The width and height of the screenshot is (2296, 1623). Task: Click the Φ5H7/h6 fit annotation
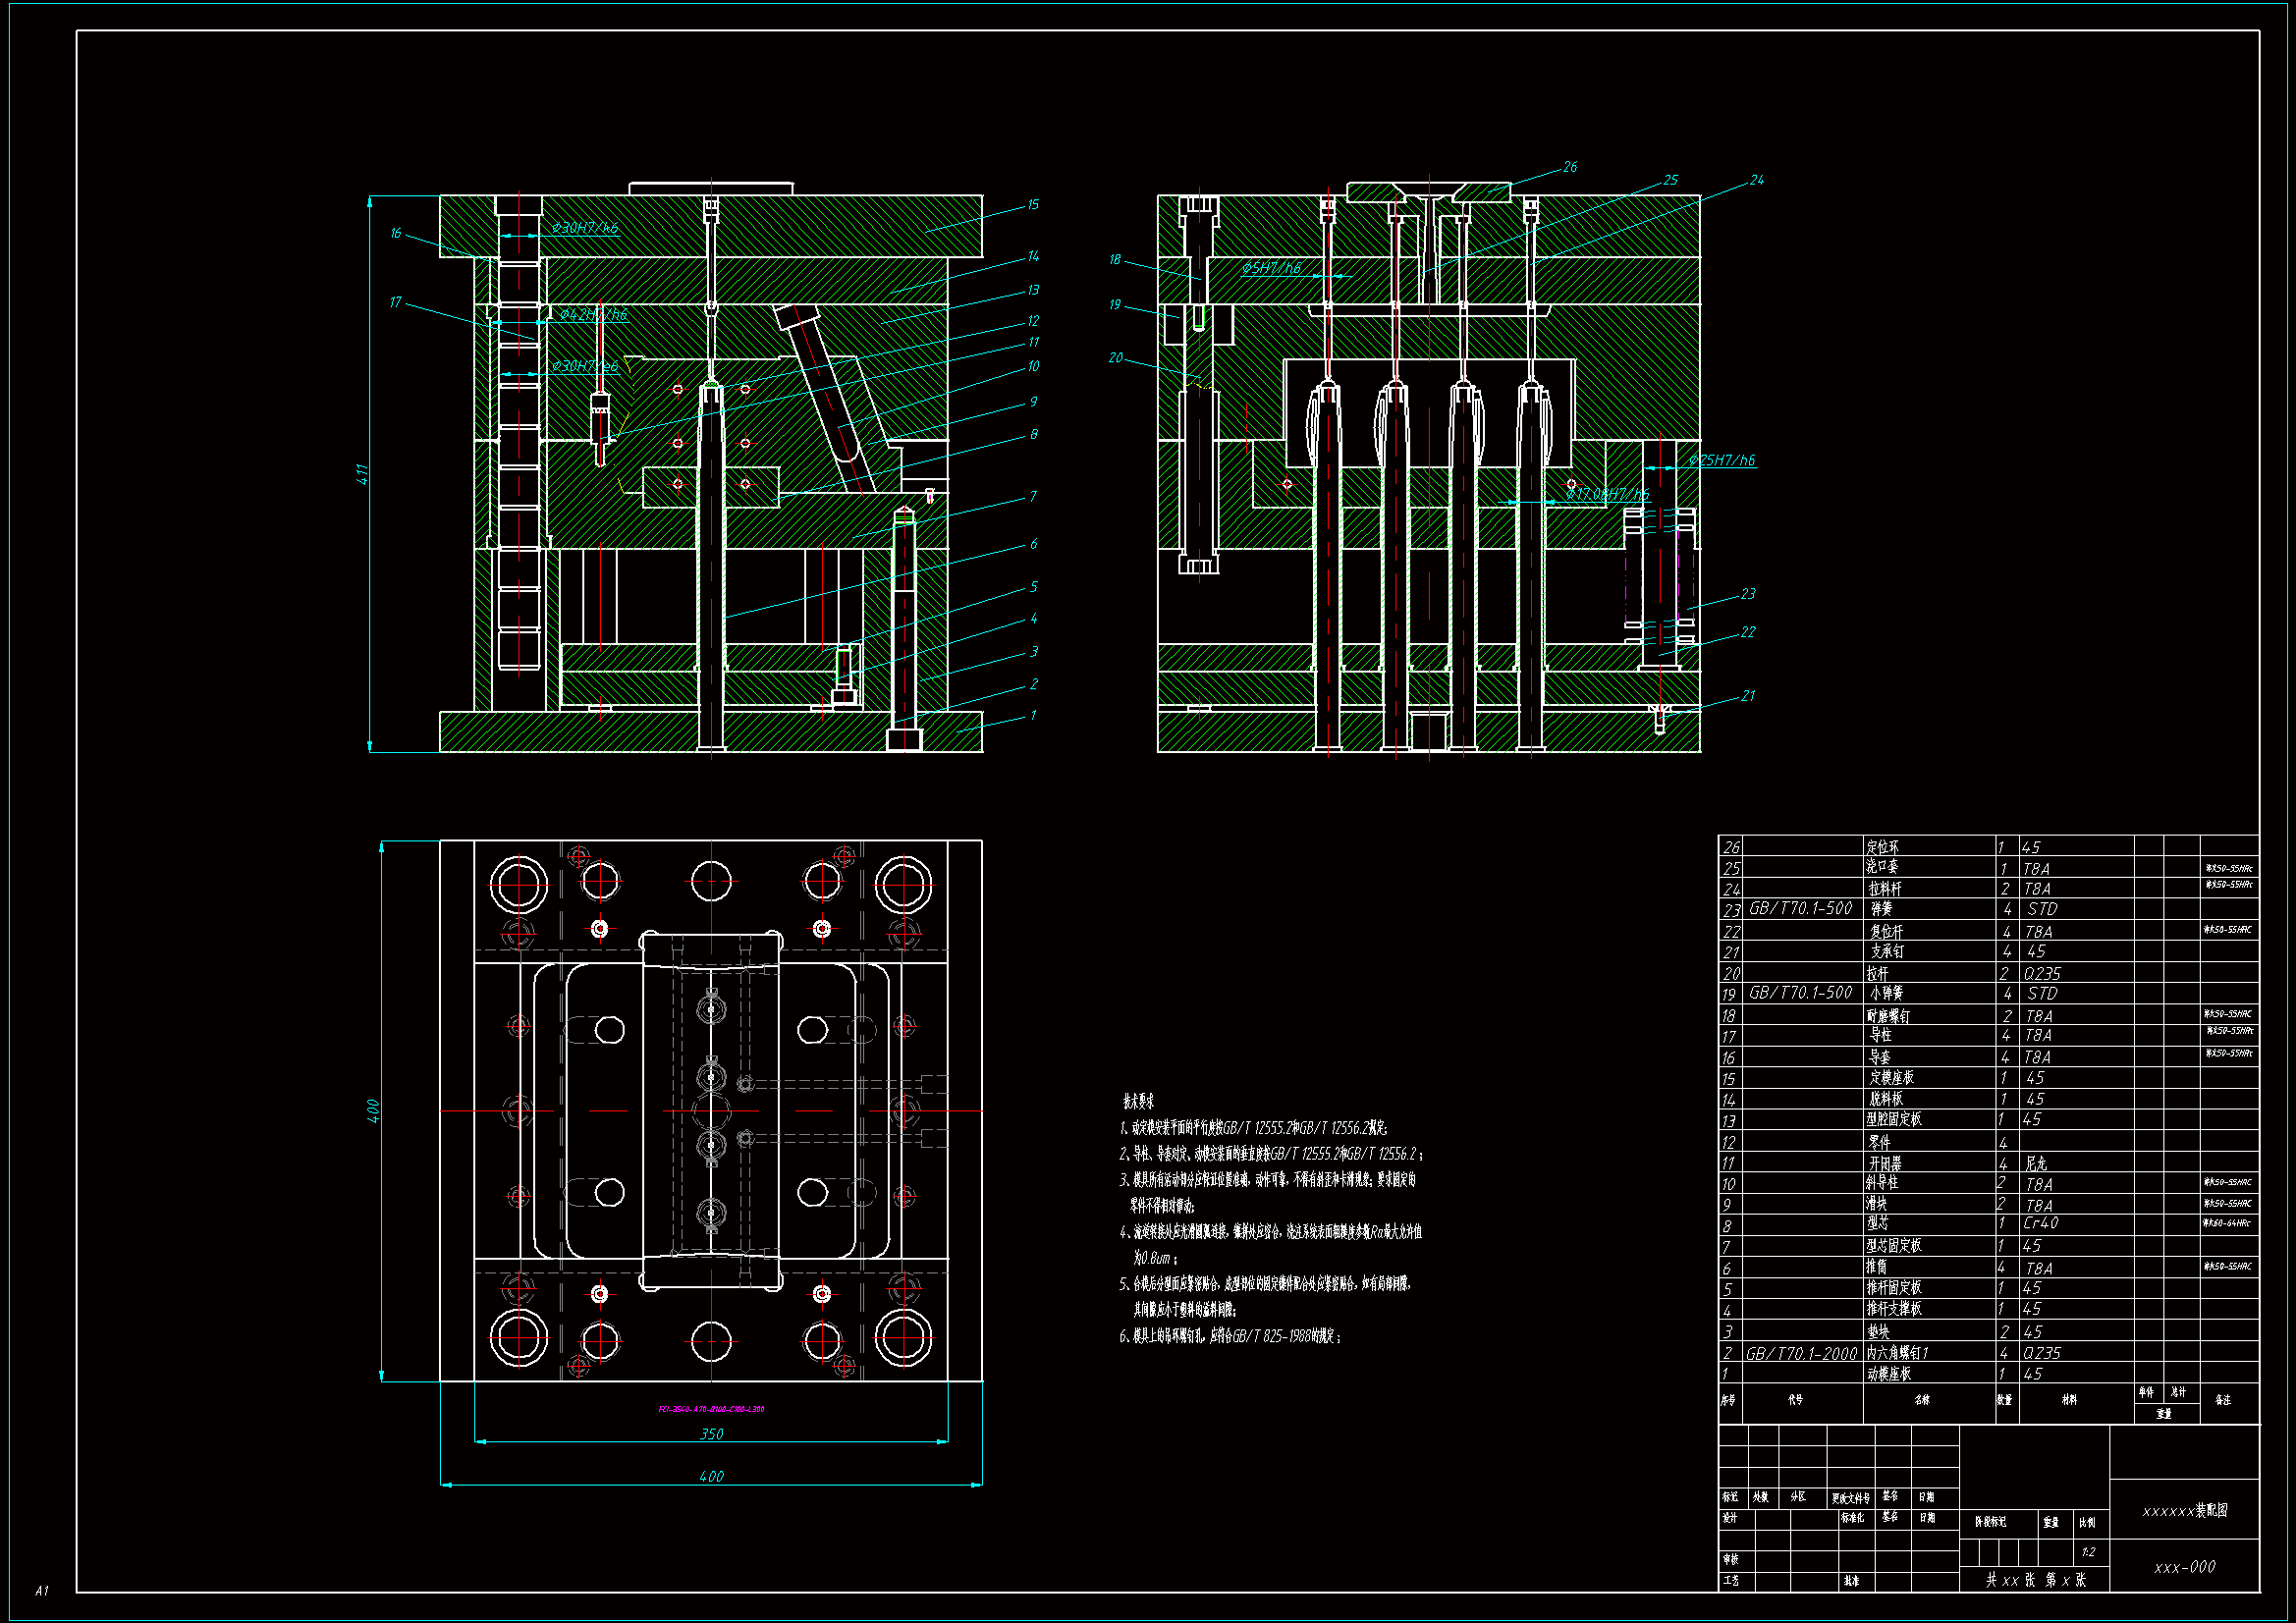pyautogui.click(x=1271, y=268)
